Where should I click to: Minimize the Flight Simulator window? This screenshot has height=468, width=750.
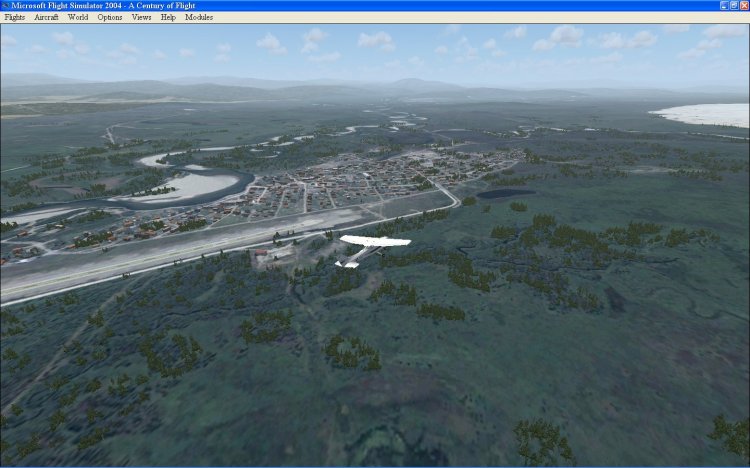pos(724,6)
